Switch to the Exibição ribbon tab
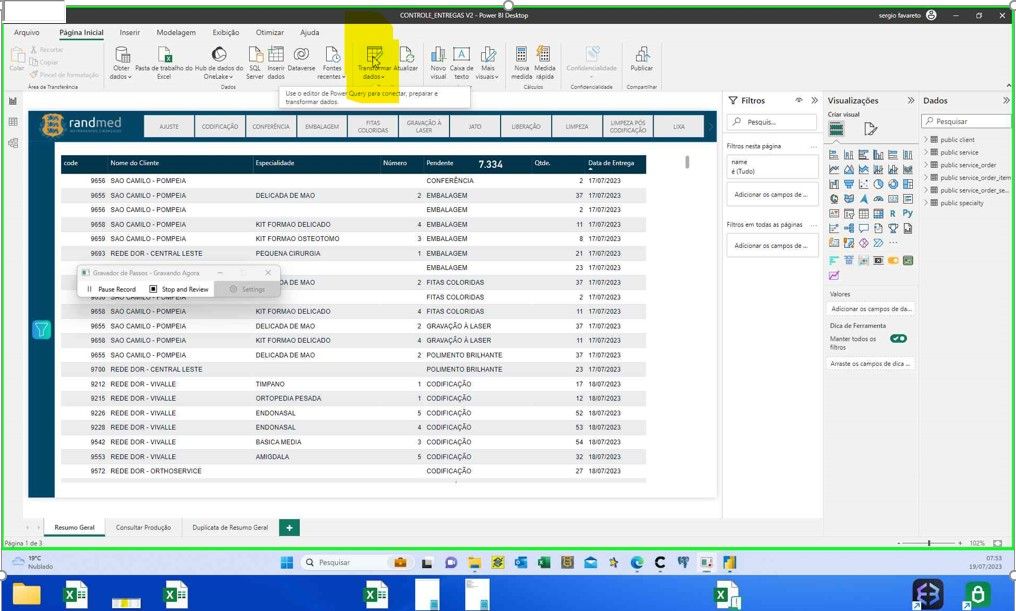 tap(225, 32)
